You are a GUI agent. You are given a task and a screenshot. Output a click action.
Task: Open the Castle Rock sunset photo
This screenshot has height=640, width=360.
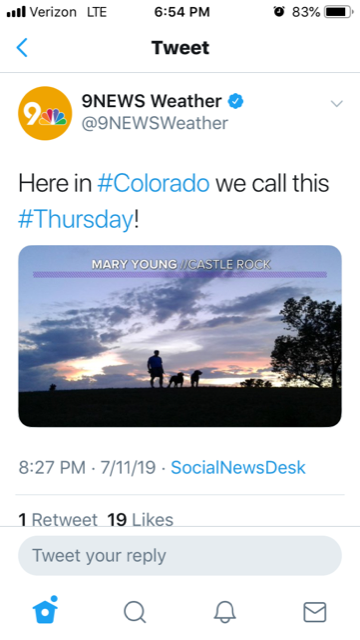coord(180,336)
